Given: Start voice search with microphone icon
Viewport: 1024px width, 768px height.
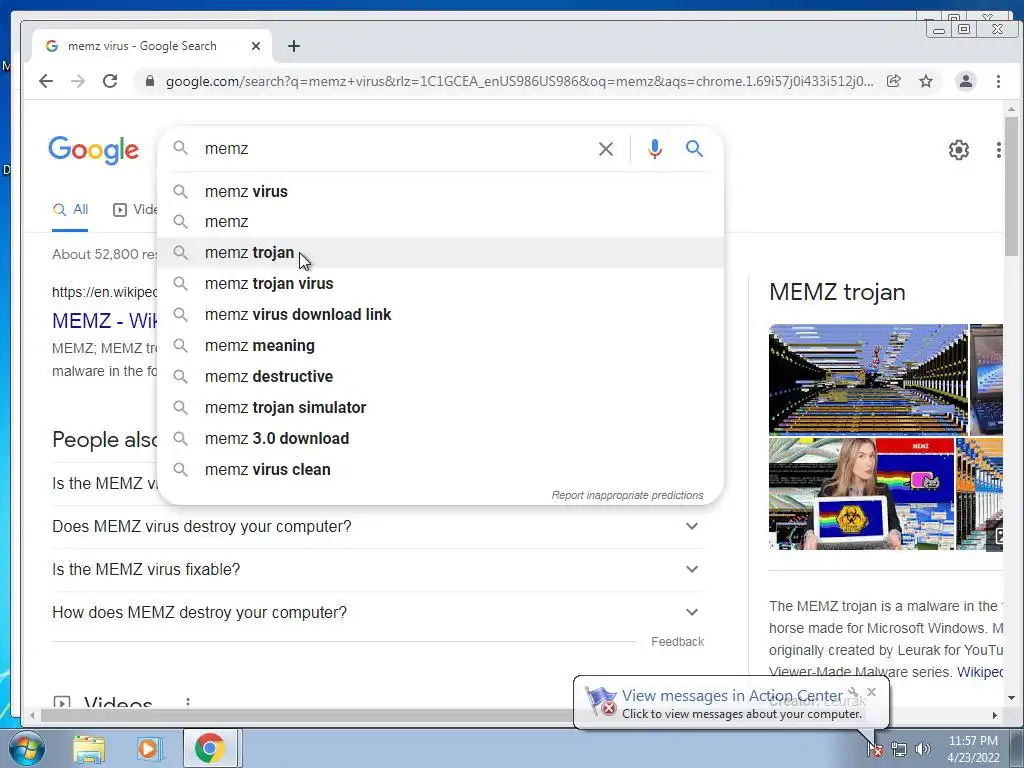Looking at the screenshot, I should tap(654, 149).
